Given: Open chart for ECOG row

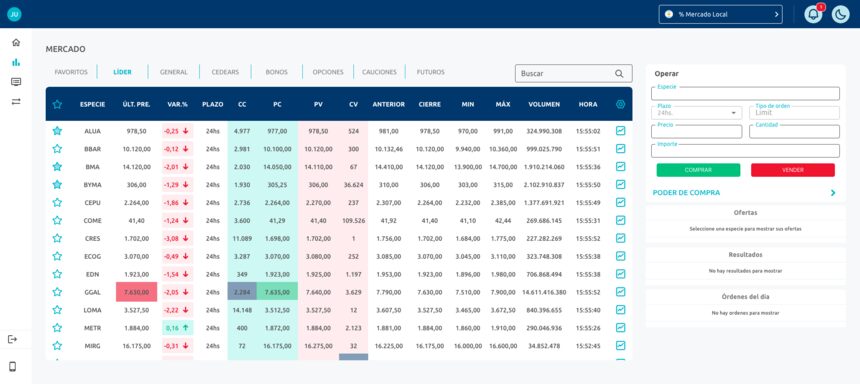Looking at the screenshot, I should (x=620, y=256).
